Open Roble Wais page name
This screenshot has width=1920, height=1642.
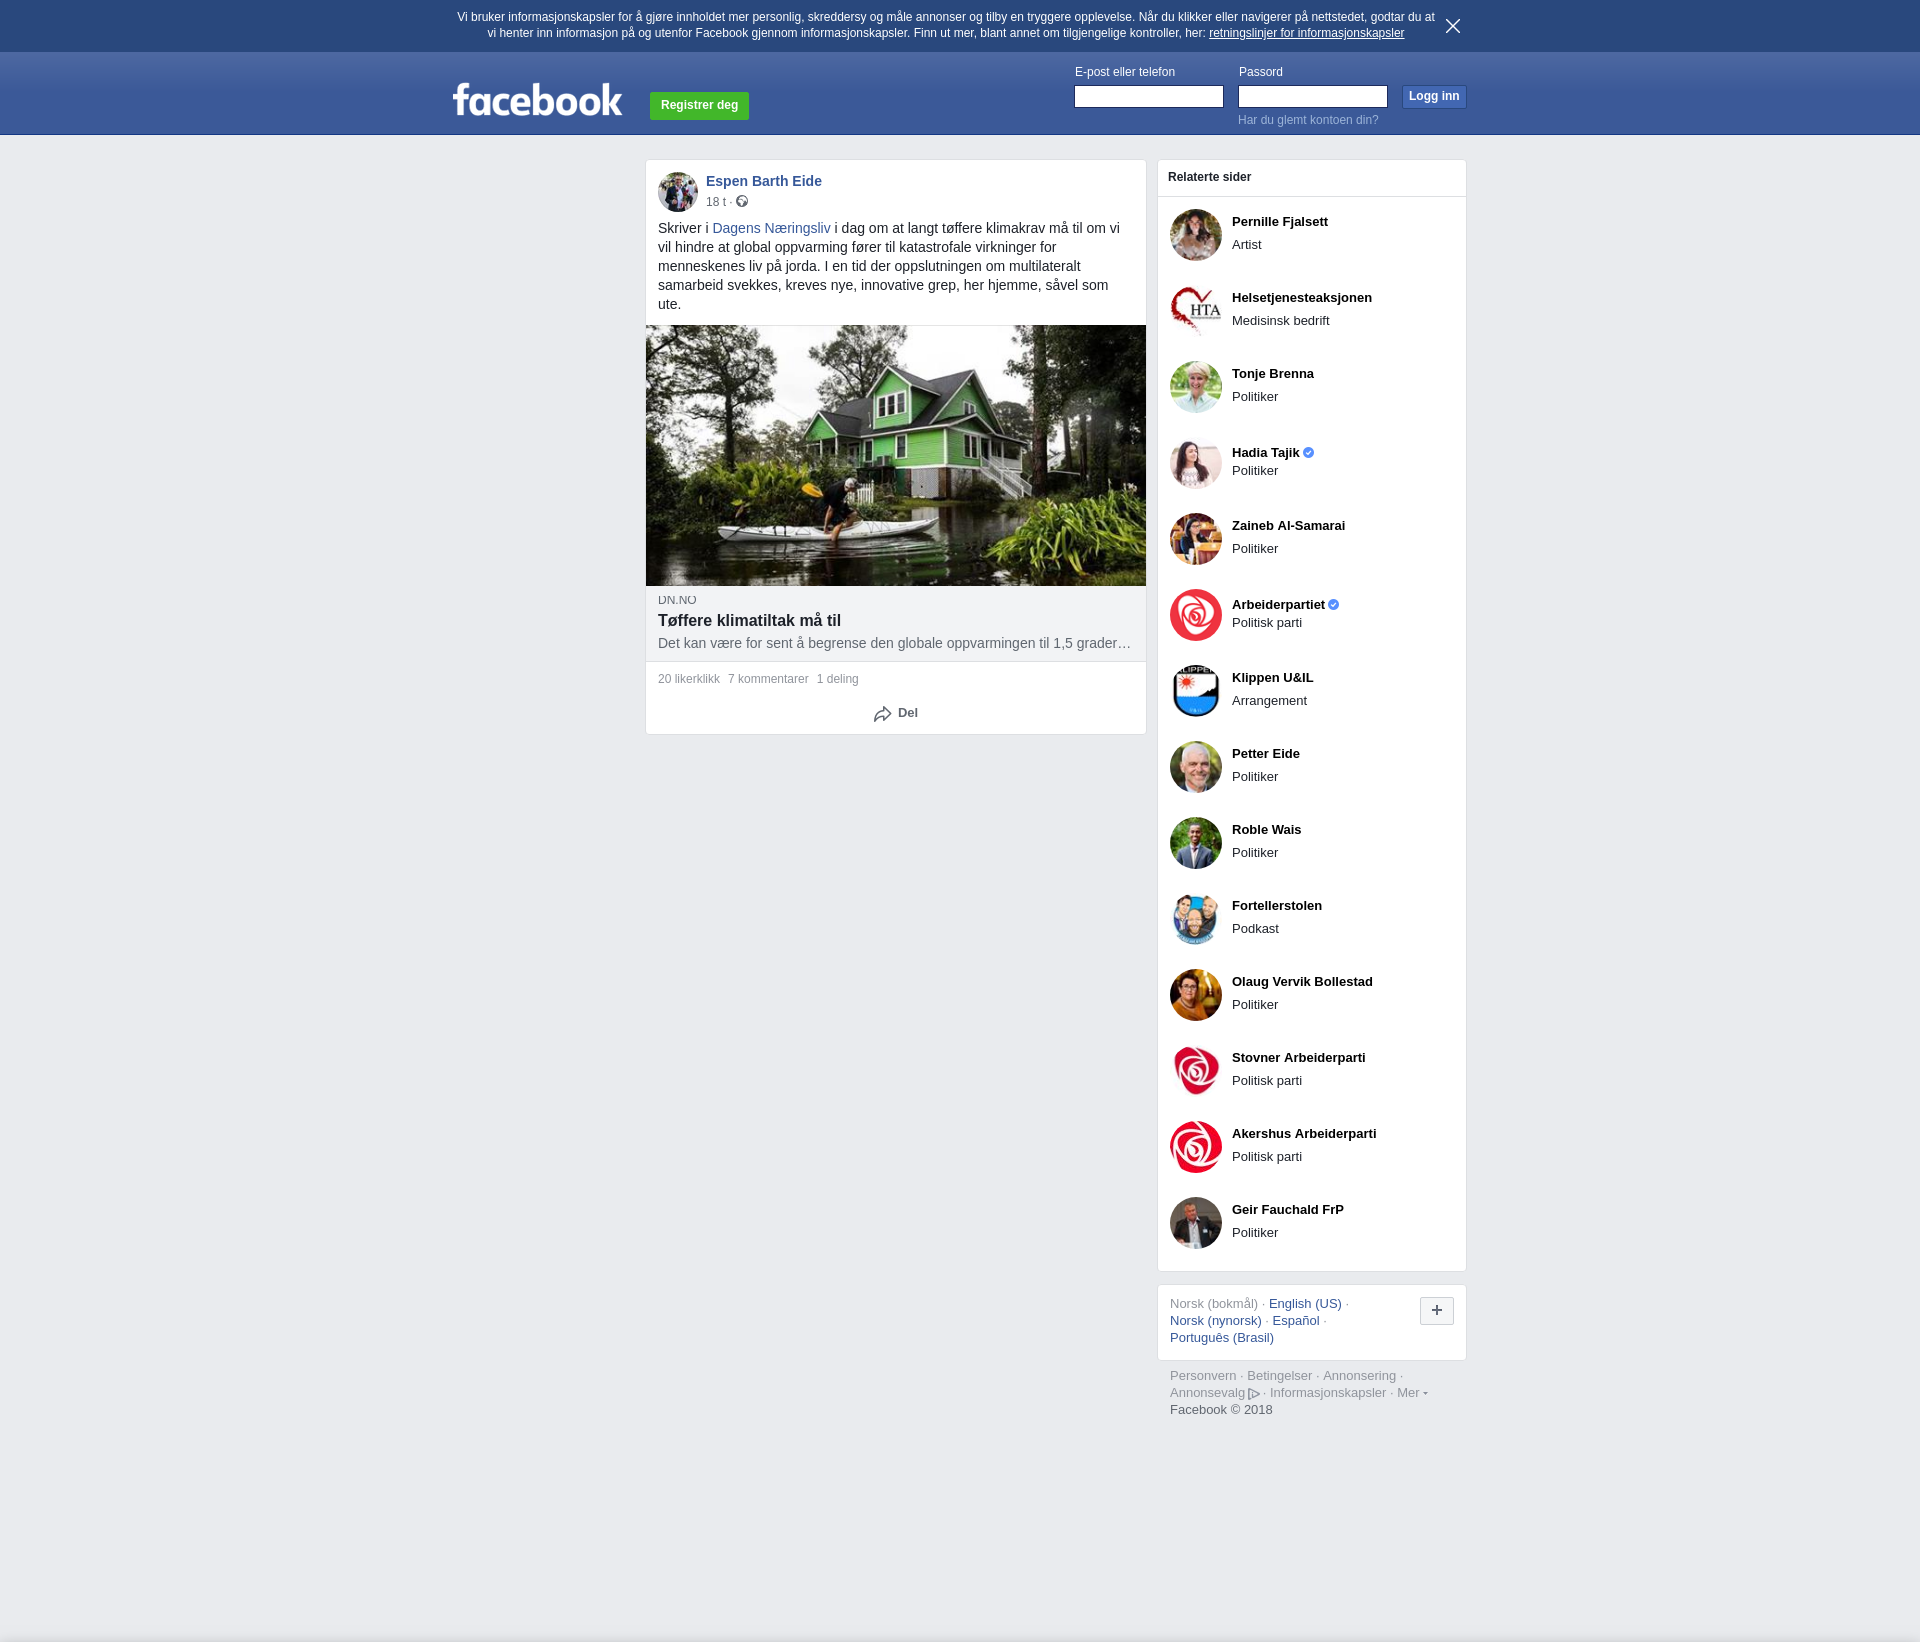click(x=1267, y=830)
